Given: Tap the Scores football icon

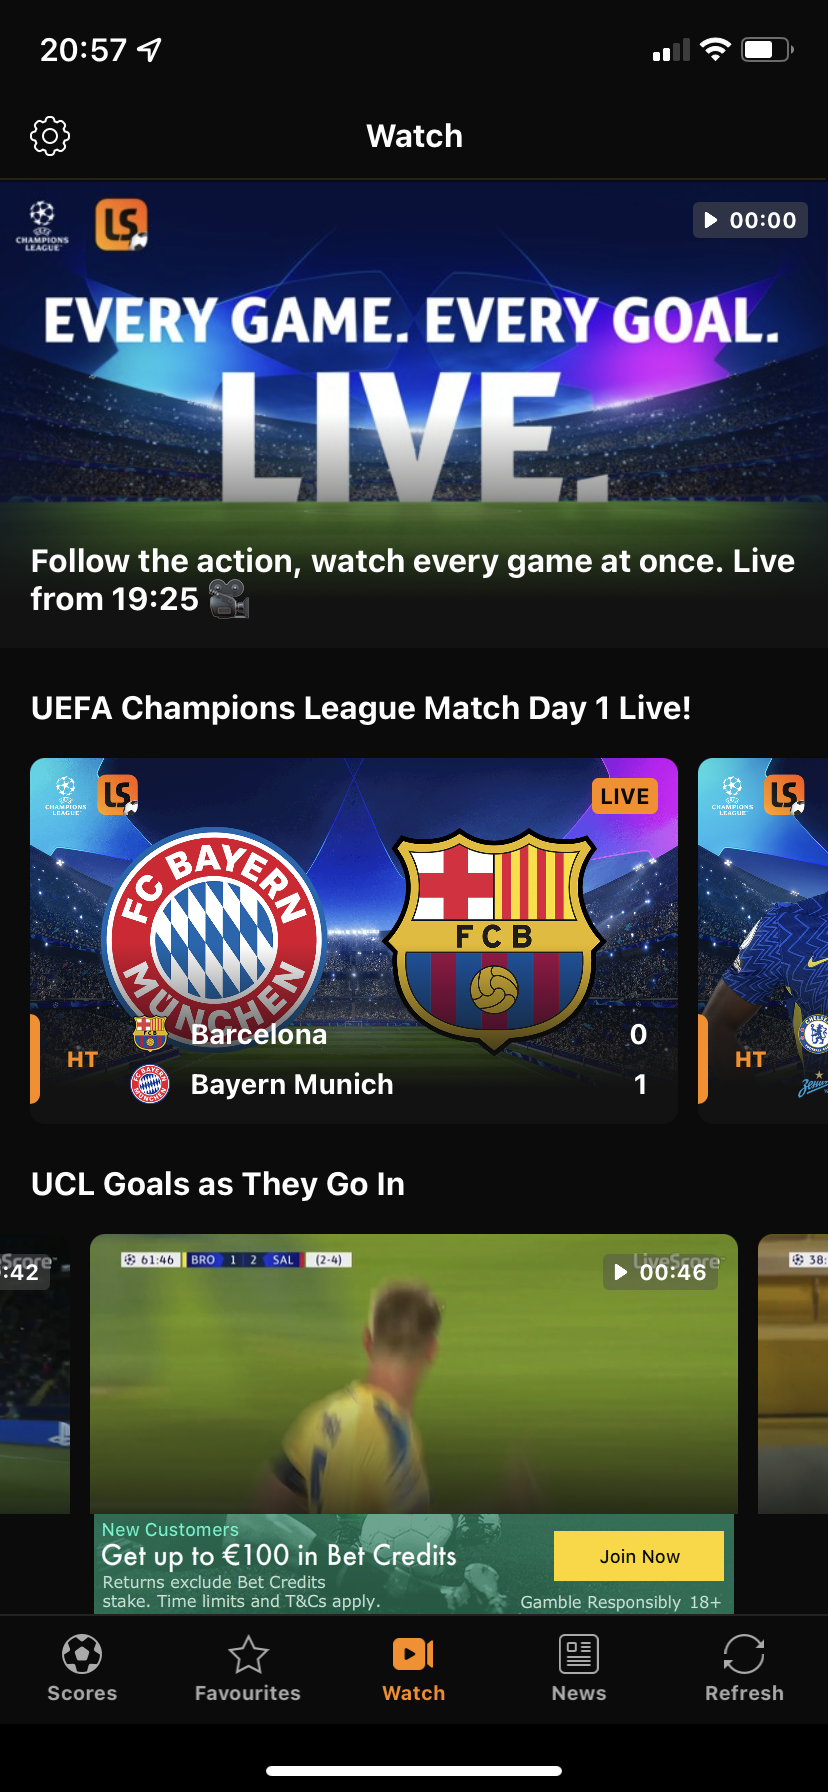Looking at the screenshot, I should click(82, 1655).
